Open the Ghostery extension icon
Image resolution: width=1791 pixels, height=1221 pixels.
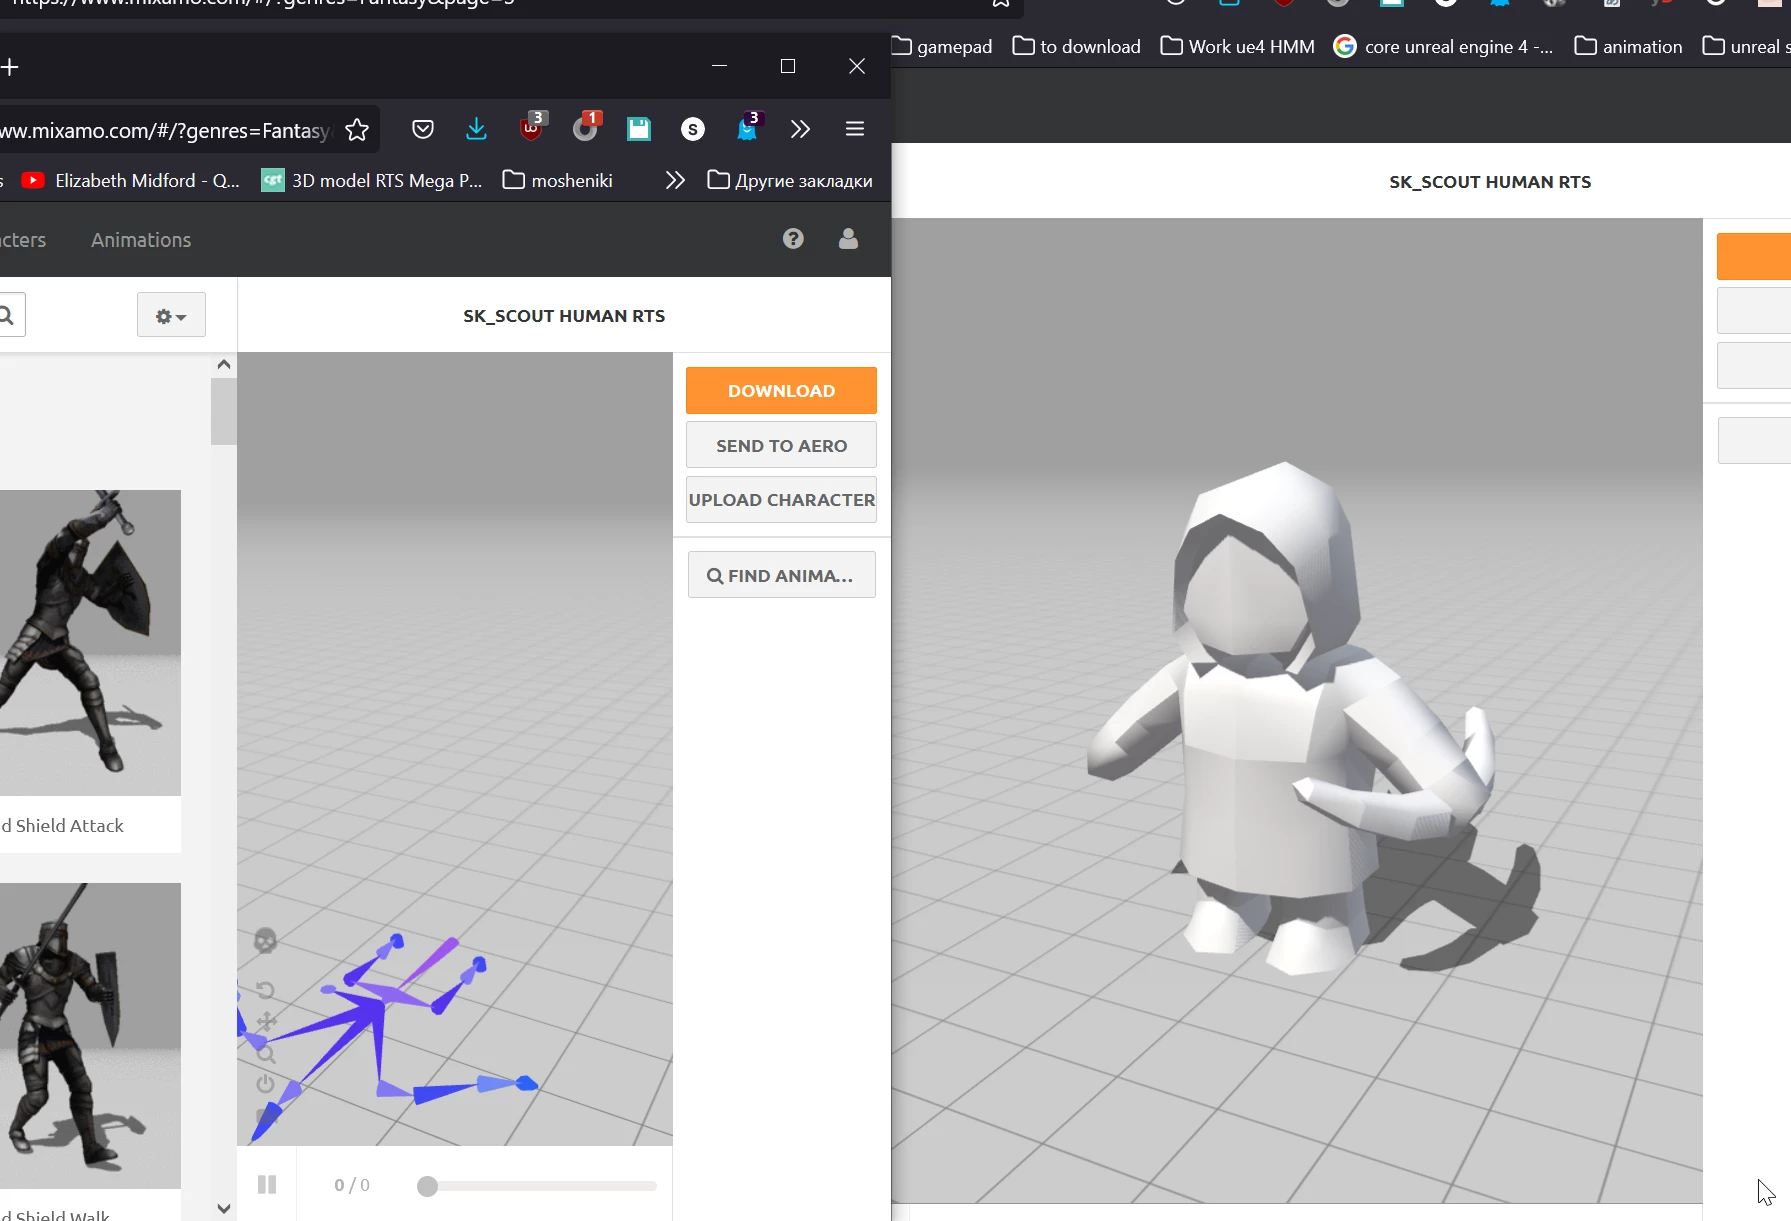pos(748,127)
